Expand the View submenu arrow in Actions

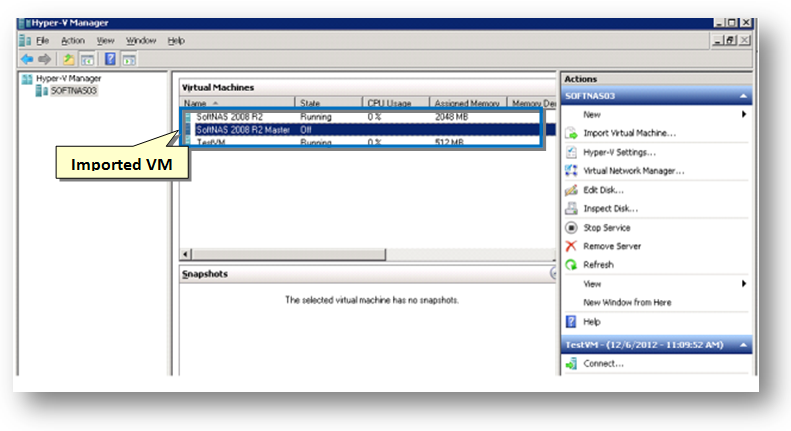click(744, 284)
